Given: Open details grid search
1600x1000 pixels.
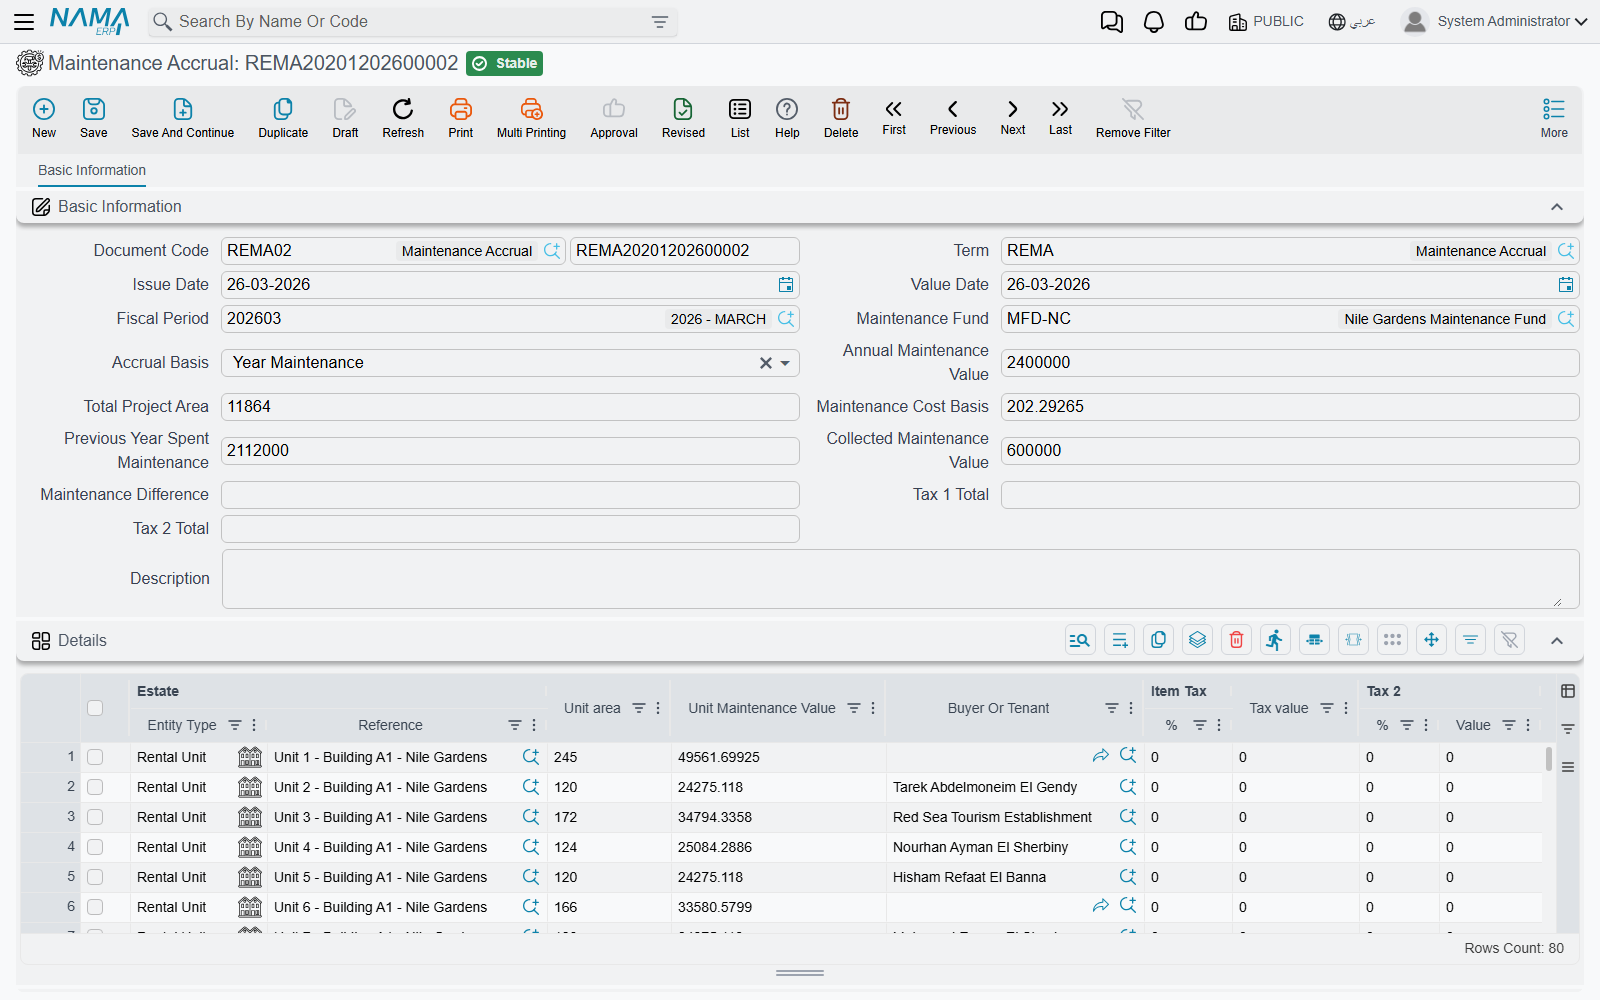Looking at the screenshot, I should (1080, 640).
